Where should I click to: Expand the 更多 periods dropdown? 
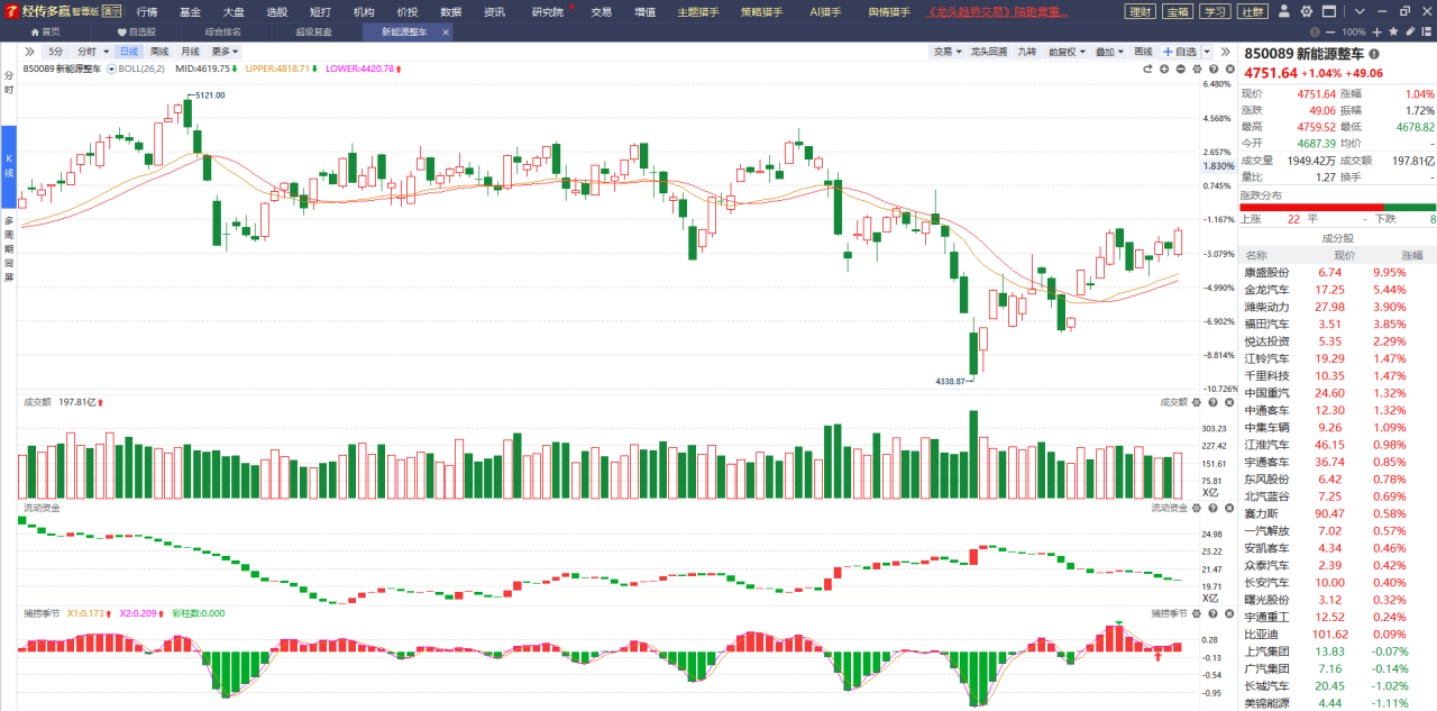click(x=225, y=51)
